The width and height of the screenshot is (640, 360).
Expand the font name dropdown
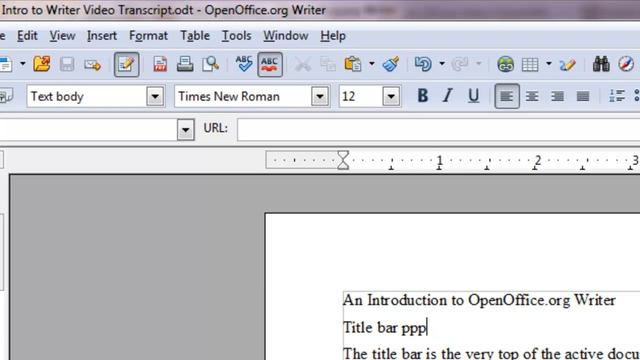point(320,97)
